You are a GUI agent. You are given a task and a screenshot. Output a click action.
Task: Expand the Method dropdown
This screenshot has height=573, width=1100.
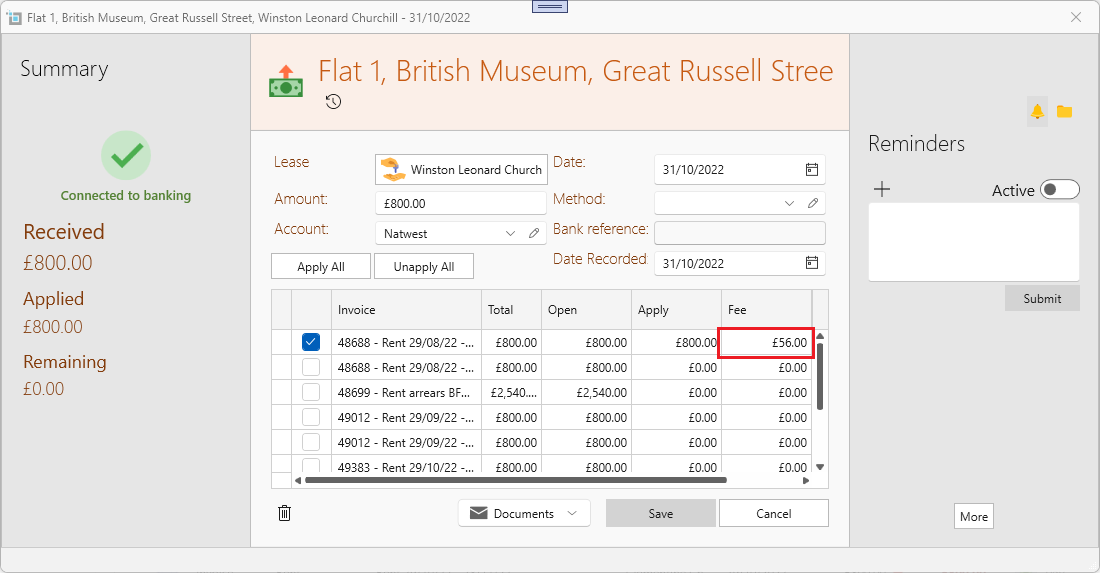pos(790,203)
